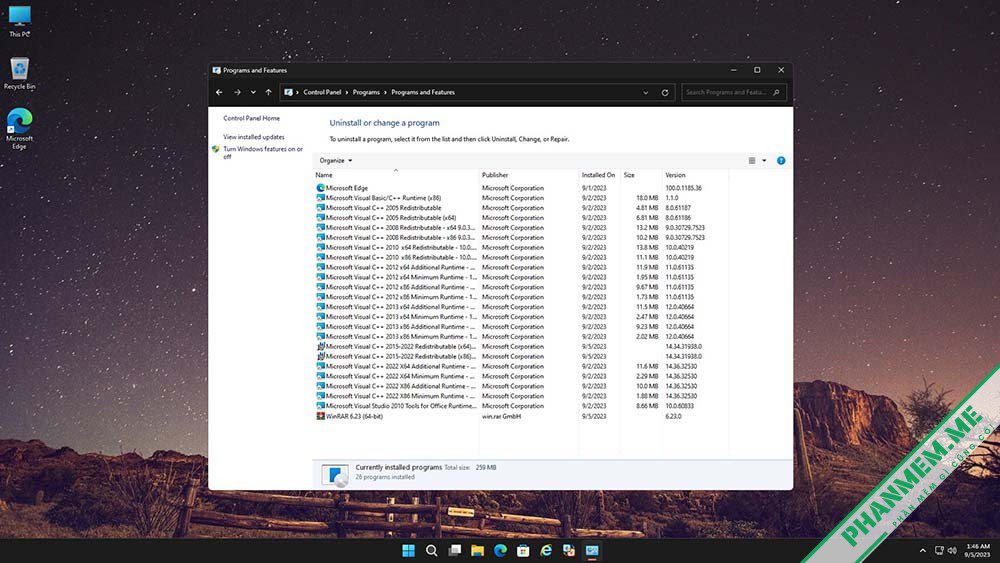This screenshot has height=563, width=1000.
Task: Open Turn Windows features on or off
Action: (x=262, y=153)
